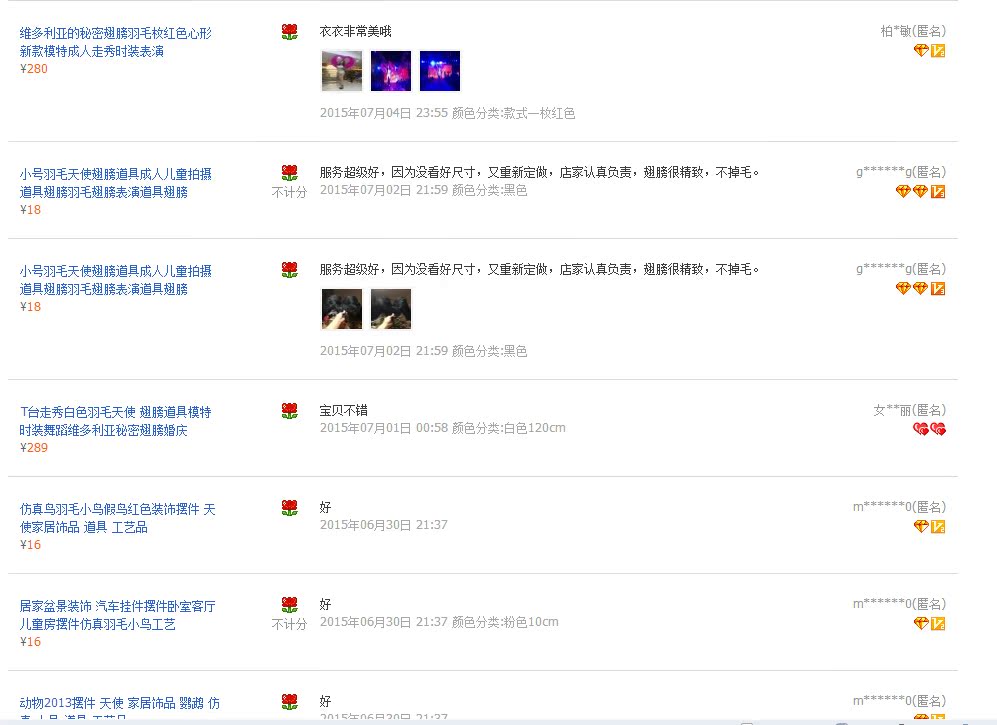The width and height of the screenshot is (997, 725).
Task: Click username 柏*敏(匿名)
Action: tap(913, 31)
